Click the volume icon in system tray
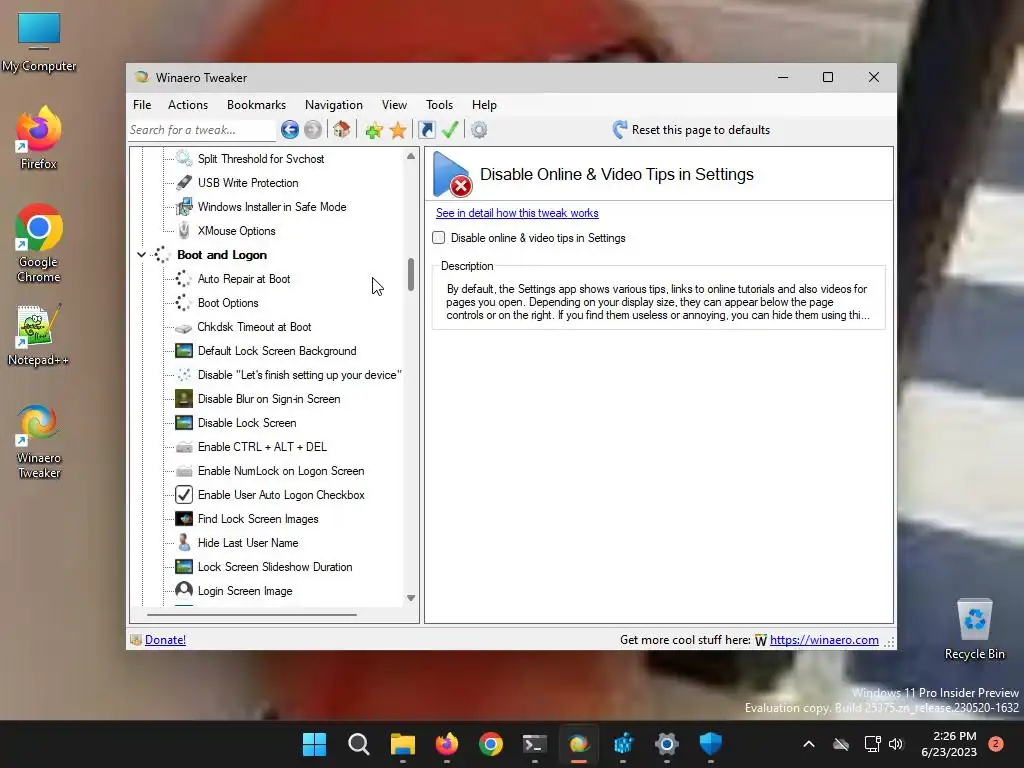Screen dimensions: 1024x768 tap(896, 744)
